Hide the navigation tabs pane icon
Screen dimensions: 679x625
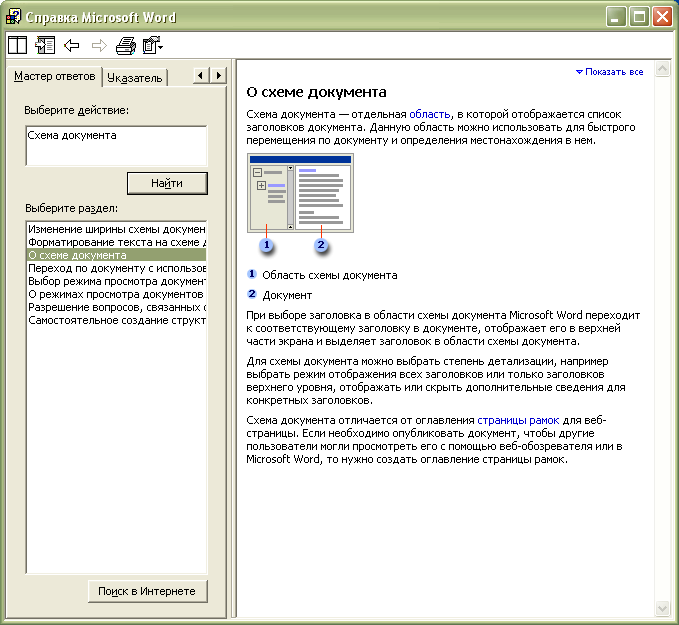tap(45, 45)
